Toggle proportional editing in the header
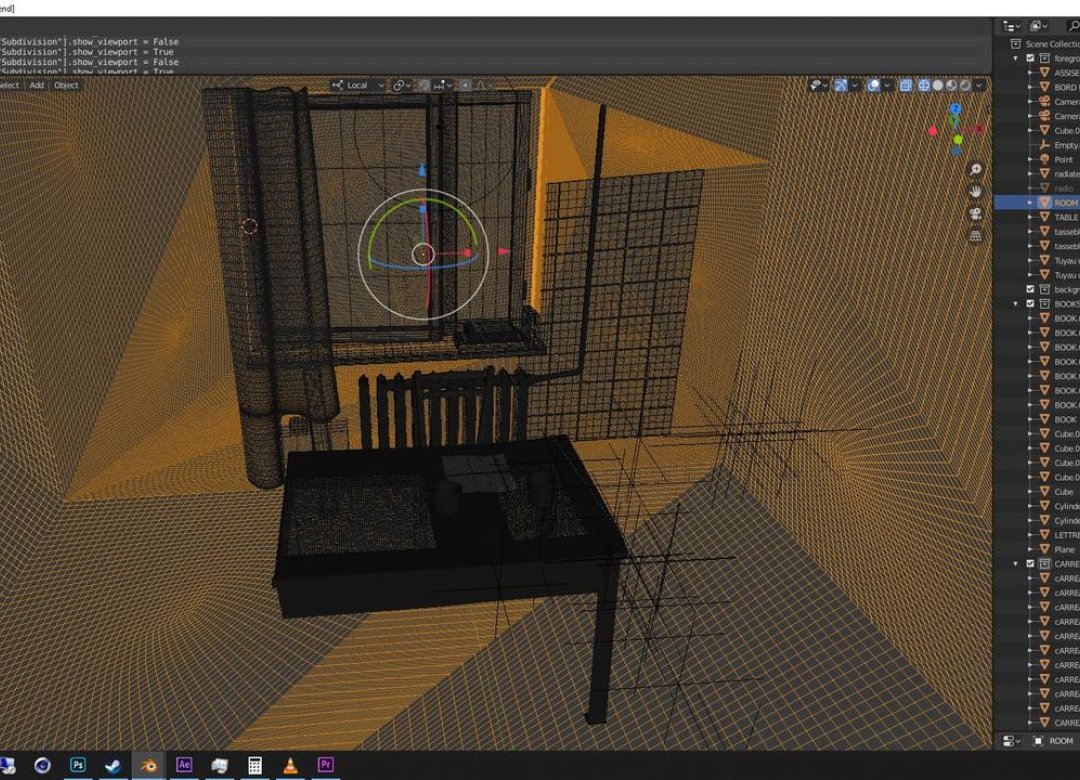 click(x=466, y=85)
